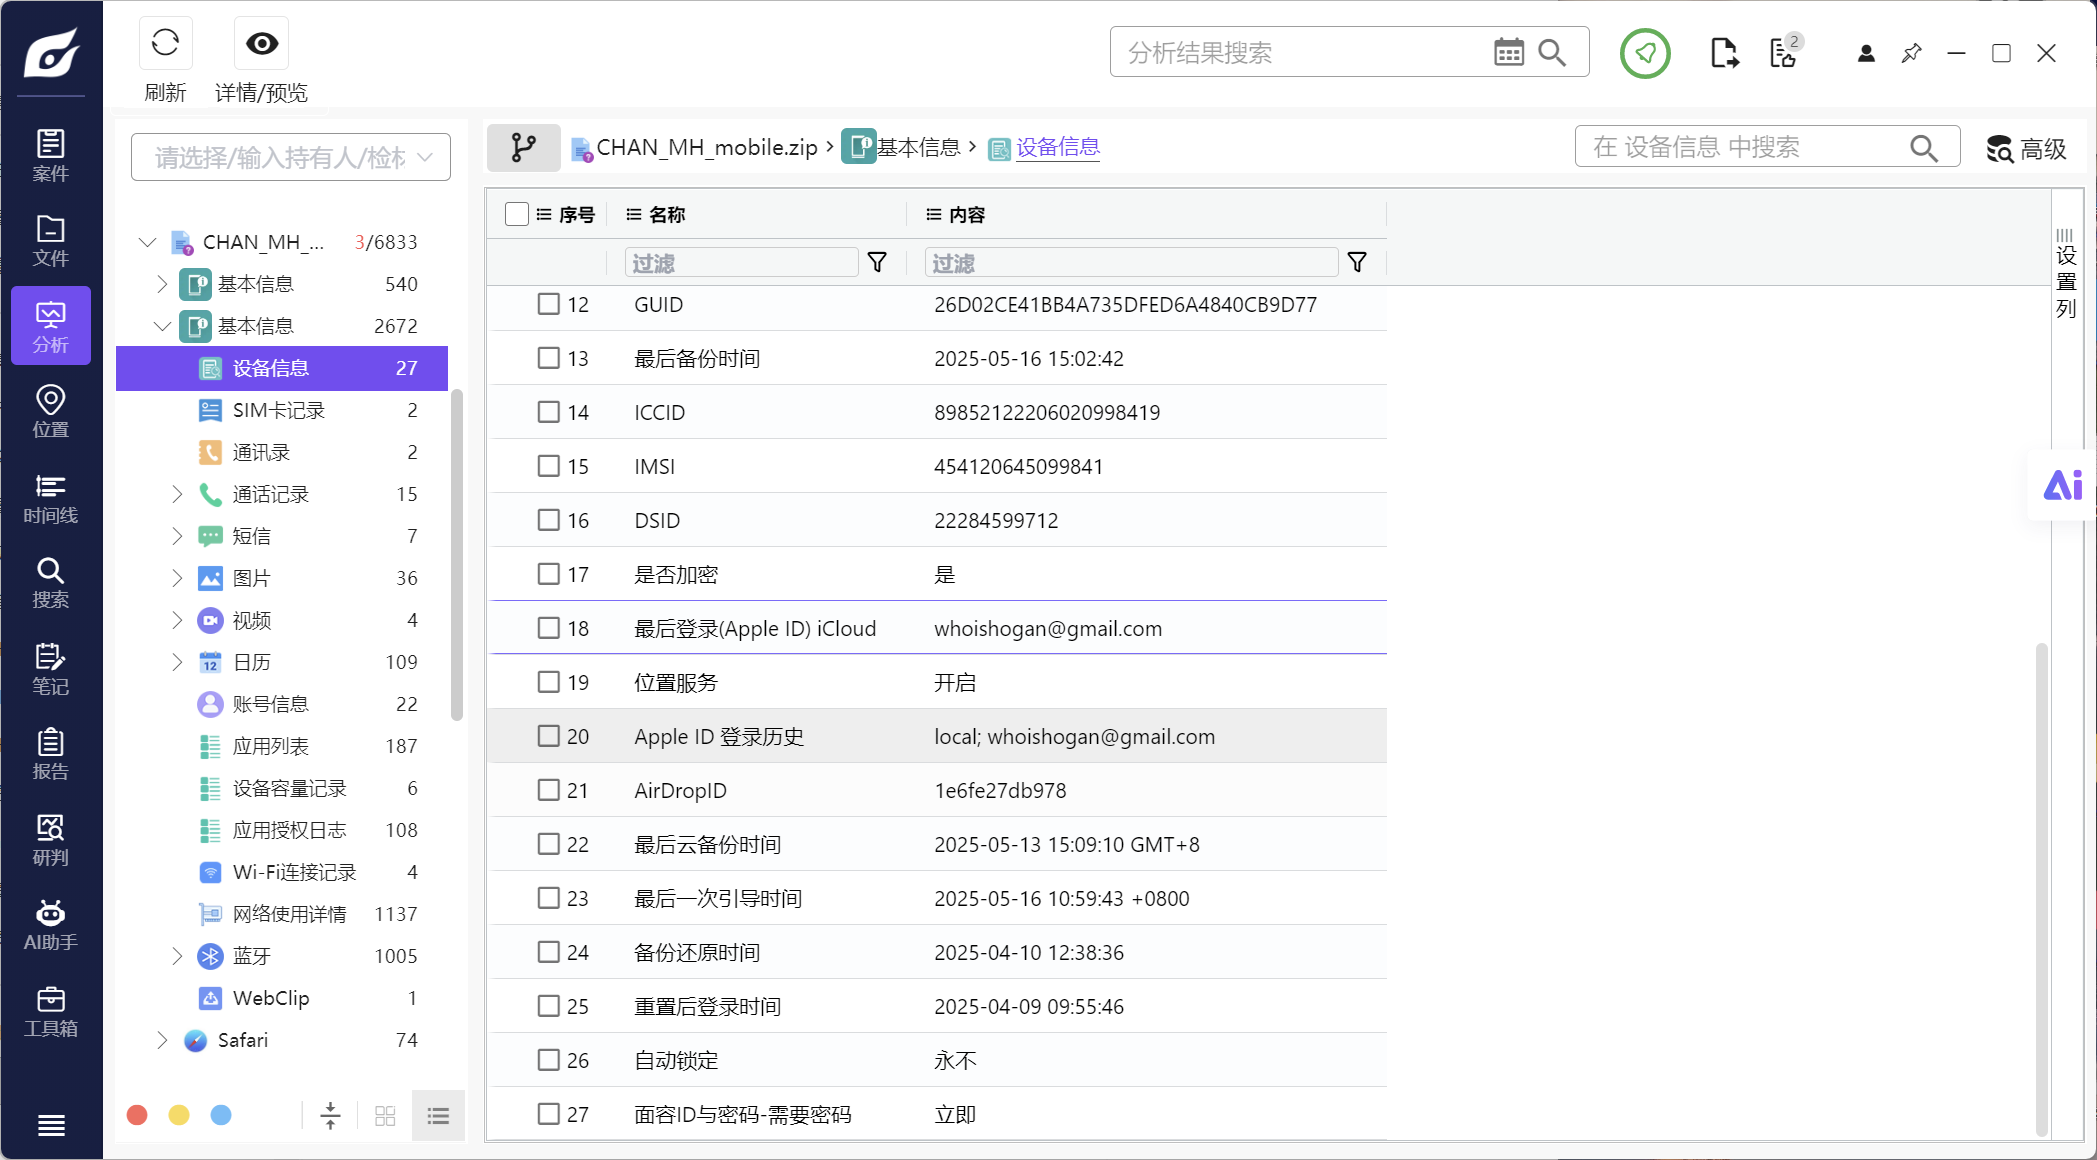This screenshot has height=1160, width=2097.
Task: Switch to list view icon
Action: click(x=438, y=1116)
